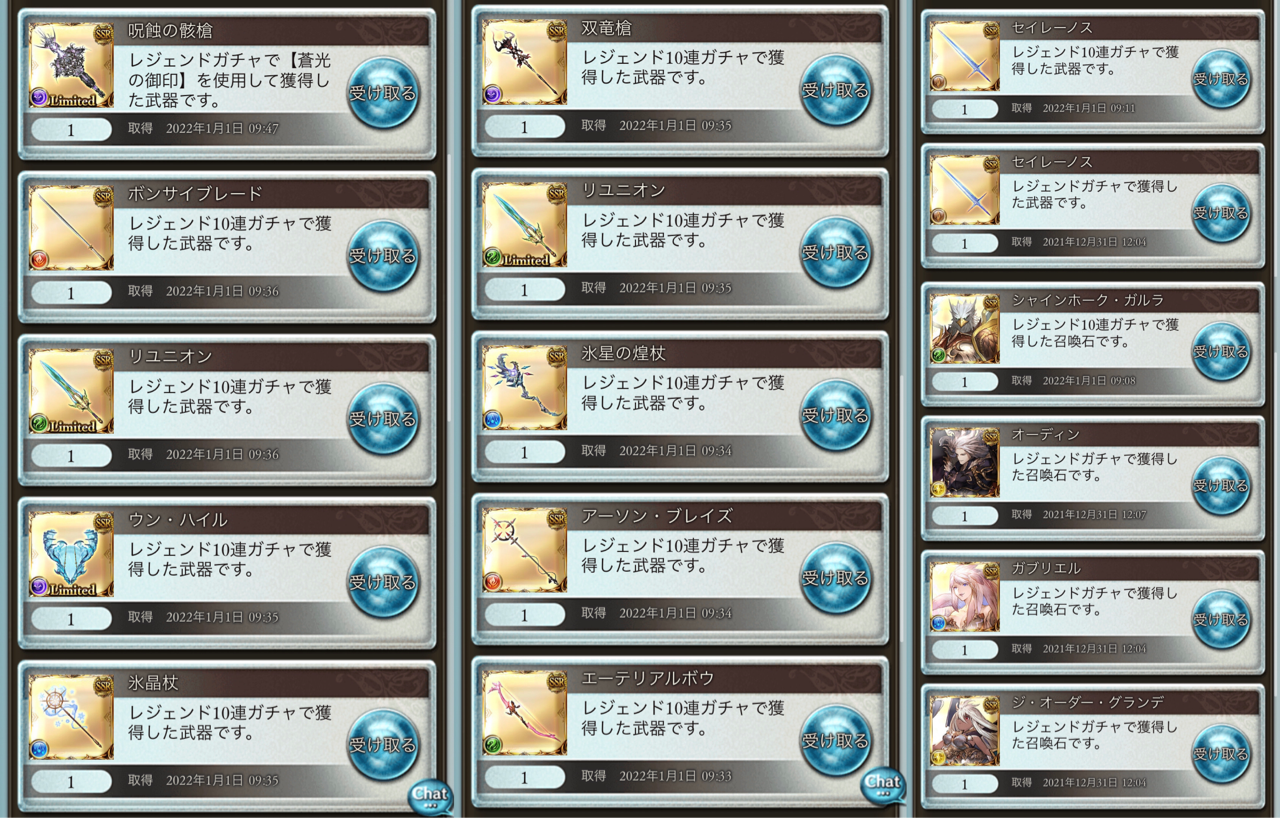Claim 氷星の煌杖 with 受け取る button
Viewport: 1280px width, 818px height.
point(836,416)
